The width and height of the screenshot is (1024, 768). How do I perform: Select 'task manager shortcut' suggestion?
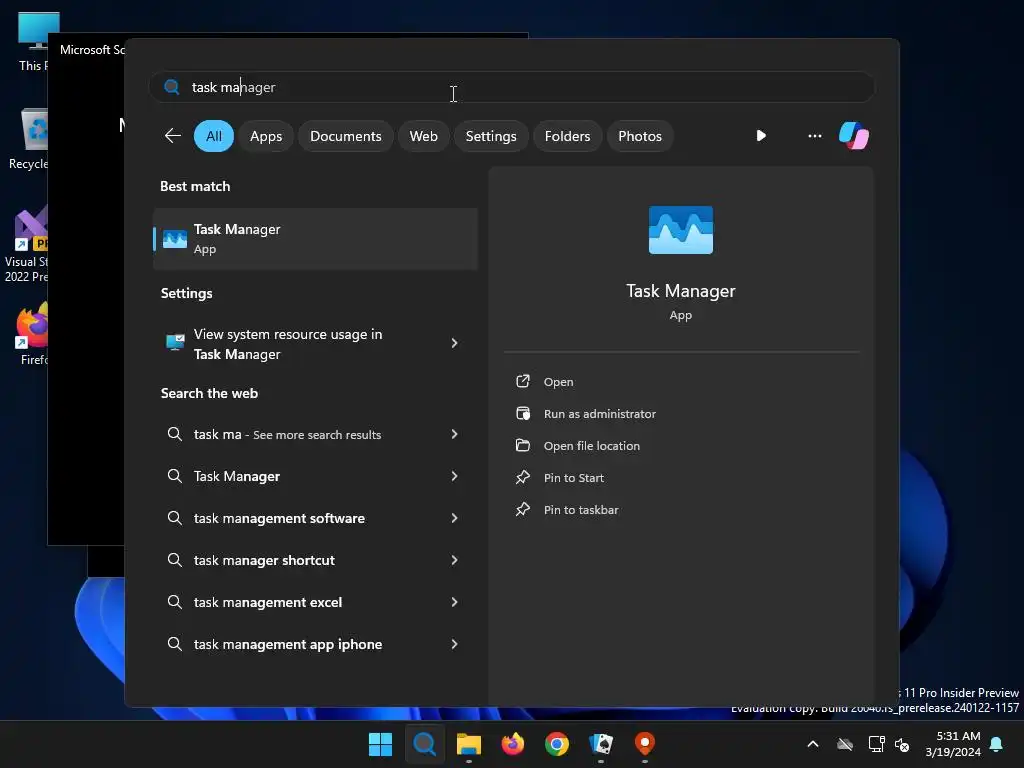pos(315,560)
